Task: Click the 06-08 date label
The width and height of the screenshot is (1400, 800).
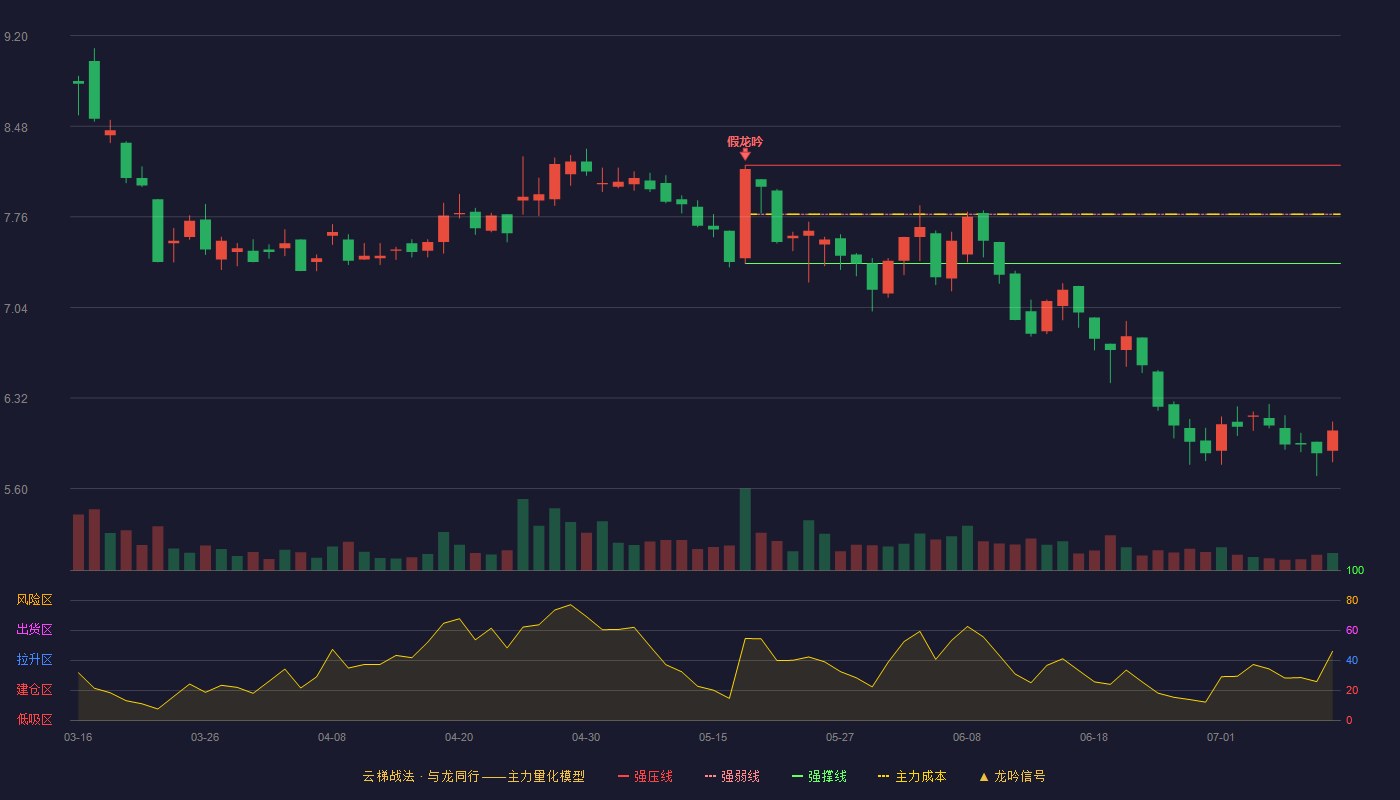Action: (967, 737)
